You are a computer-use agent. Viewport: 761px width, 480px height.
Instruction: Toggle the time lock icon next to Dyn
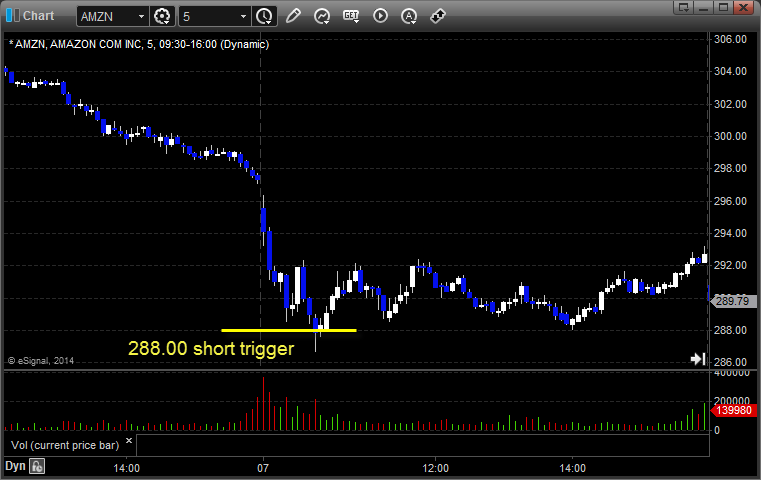point(37,466)
